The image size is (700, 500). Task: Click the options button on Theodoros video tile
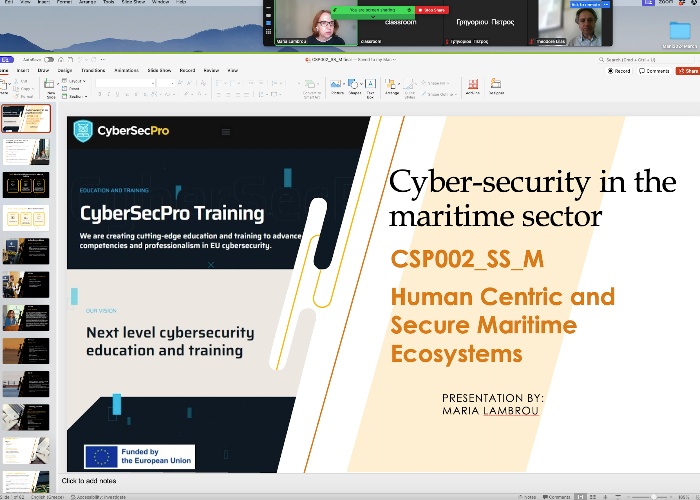[606, 4]
